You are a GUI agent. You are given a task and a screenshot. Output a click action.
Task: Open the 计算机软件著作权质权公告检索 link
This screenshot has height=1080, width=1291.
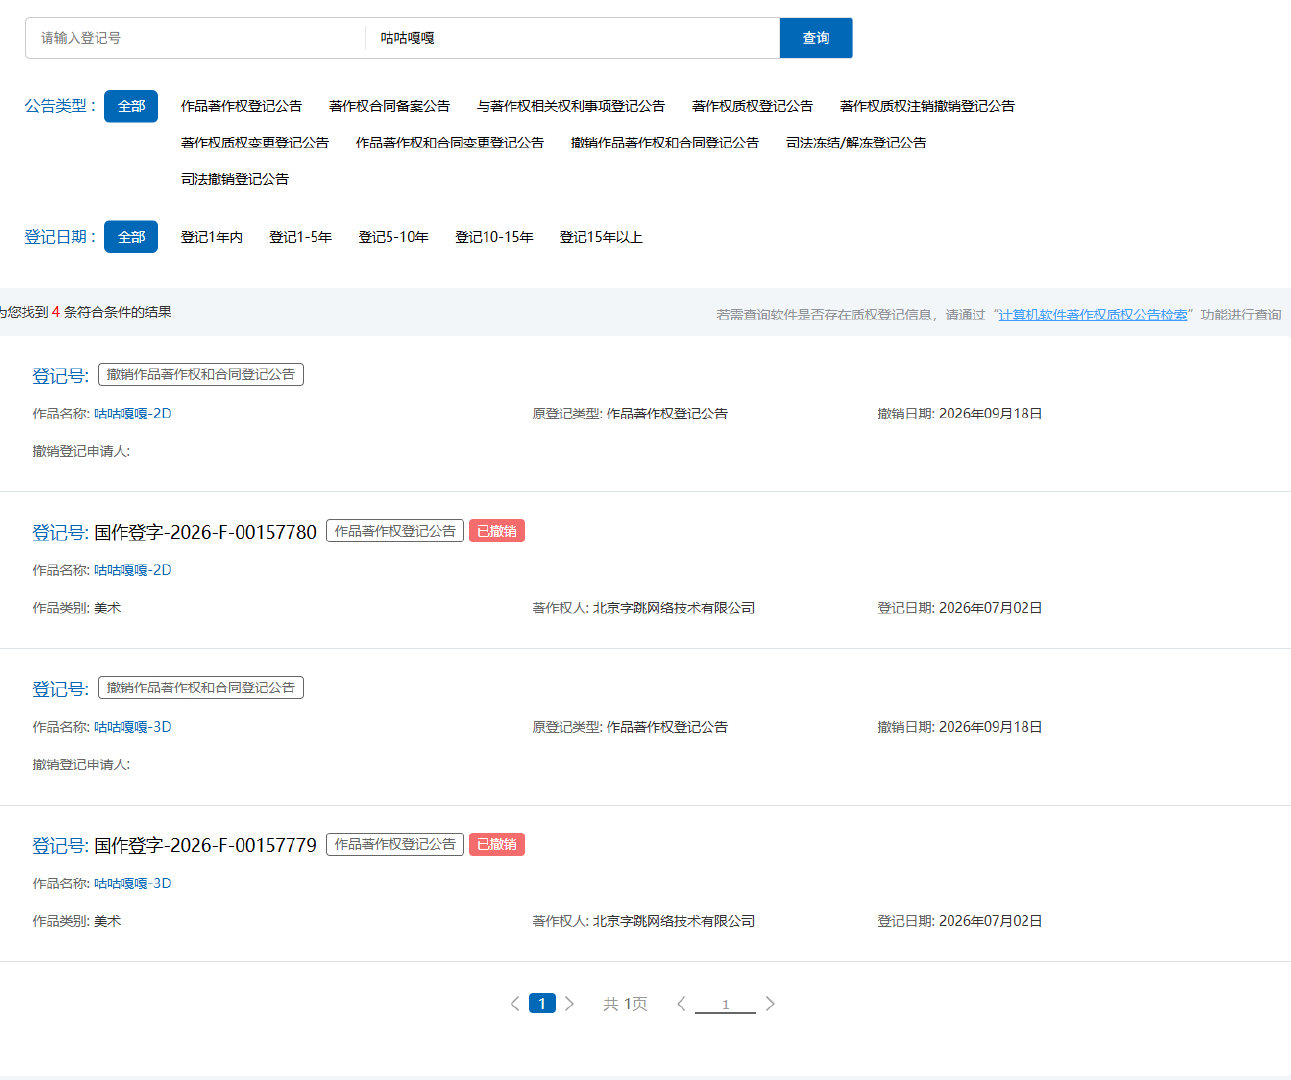[x=1093, y=314]
